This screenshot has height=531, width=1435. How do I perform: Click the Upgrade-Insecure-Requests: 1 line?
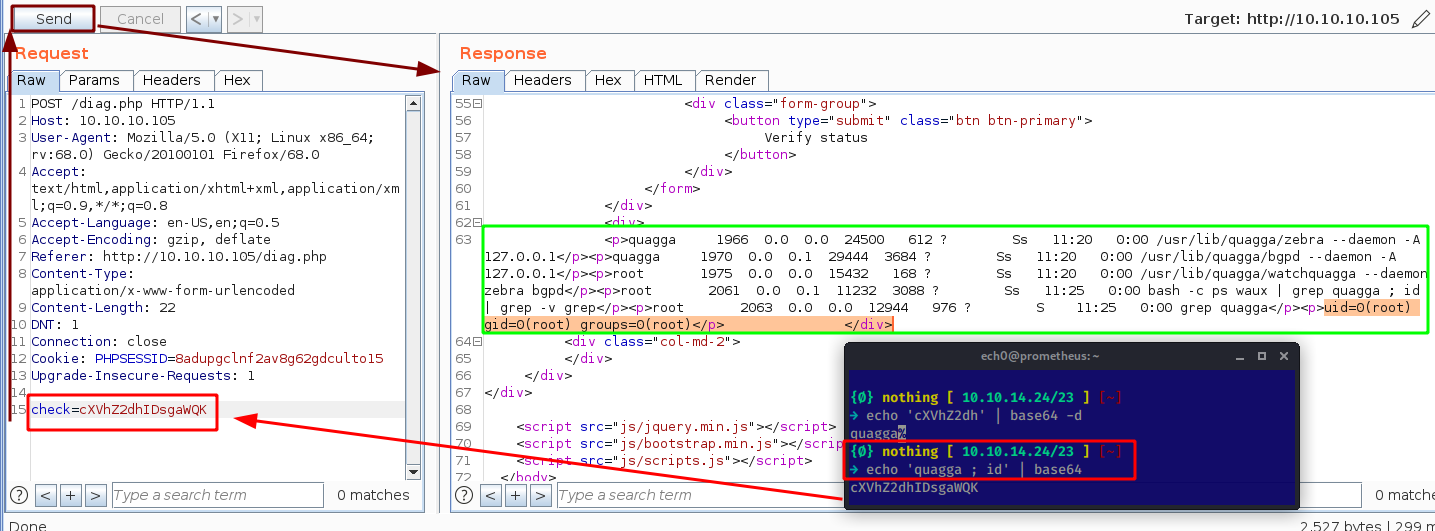(x=143, y=376)
